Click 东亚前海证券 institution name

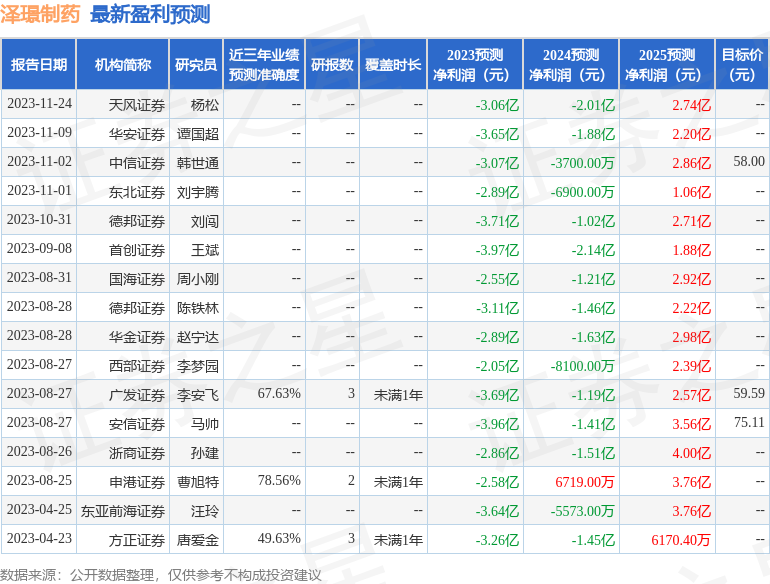(123, 511)
